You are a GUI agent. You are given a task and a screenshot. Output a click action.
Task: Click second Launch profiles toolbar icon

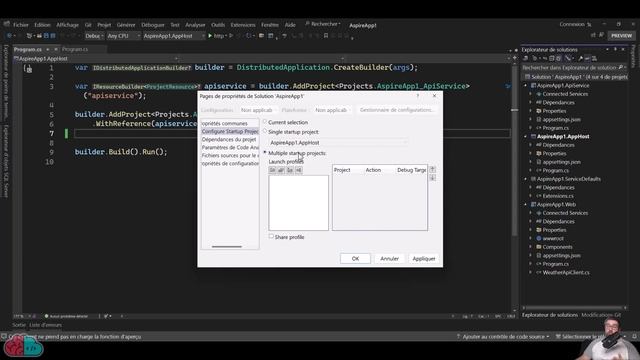[281, 170]
